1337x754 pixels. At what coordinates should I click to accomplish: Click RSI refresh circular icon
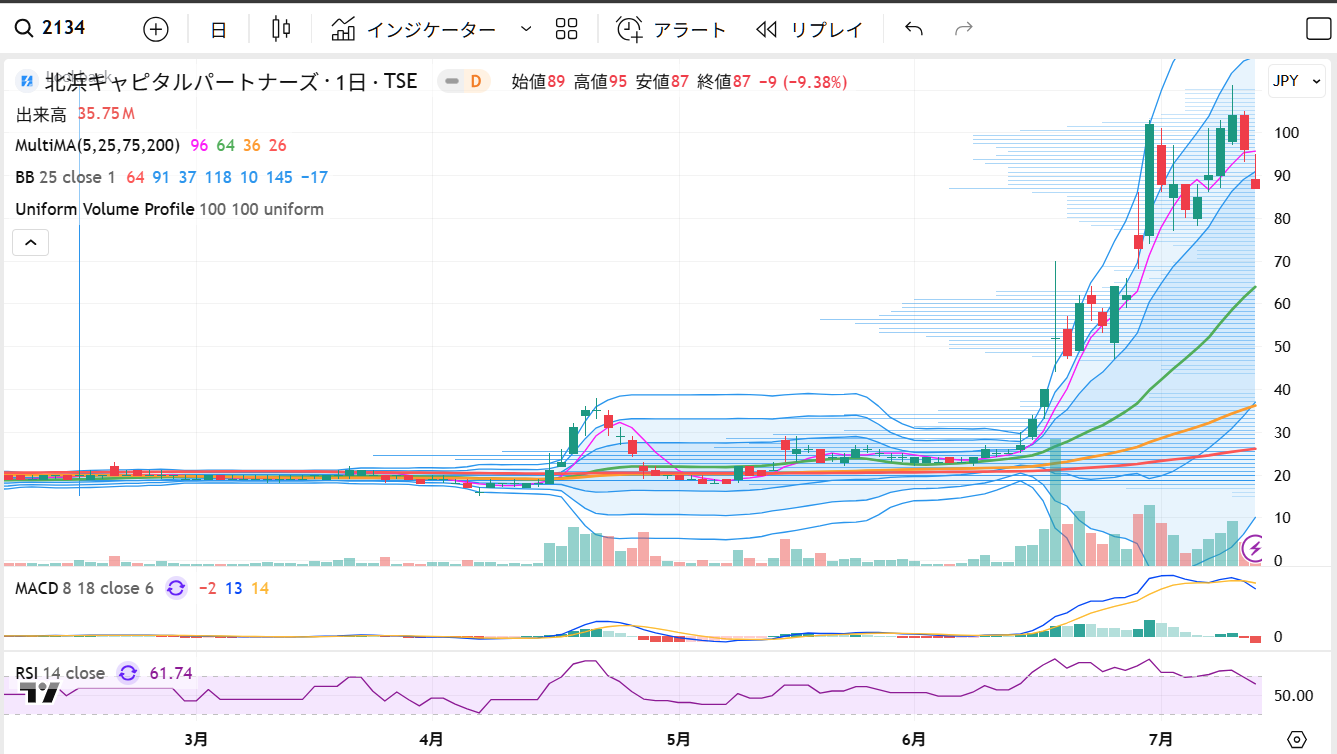click(x=128, y=673)
